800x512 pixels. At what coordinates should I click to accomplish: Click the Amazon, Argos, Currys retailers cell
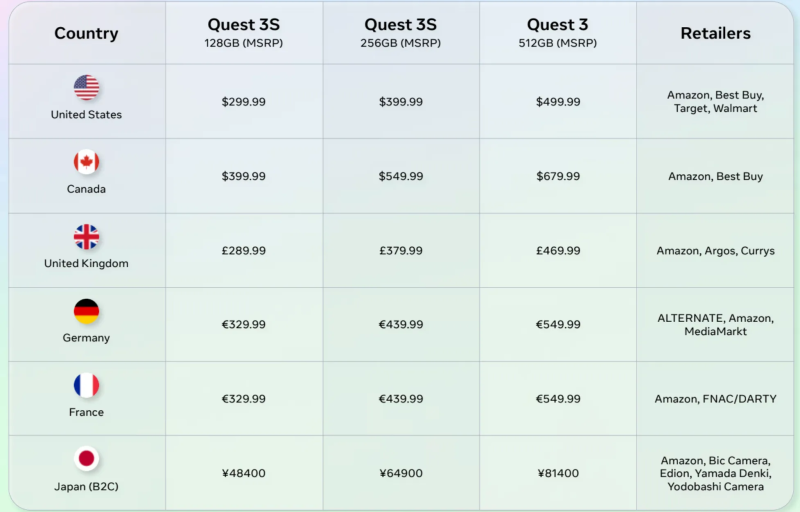pos(715,251)
